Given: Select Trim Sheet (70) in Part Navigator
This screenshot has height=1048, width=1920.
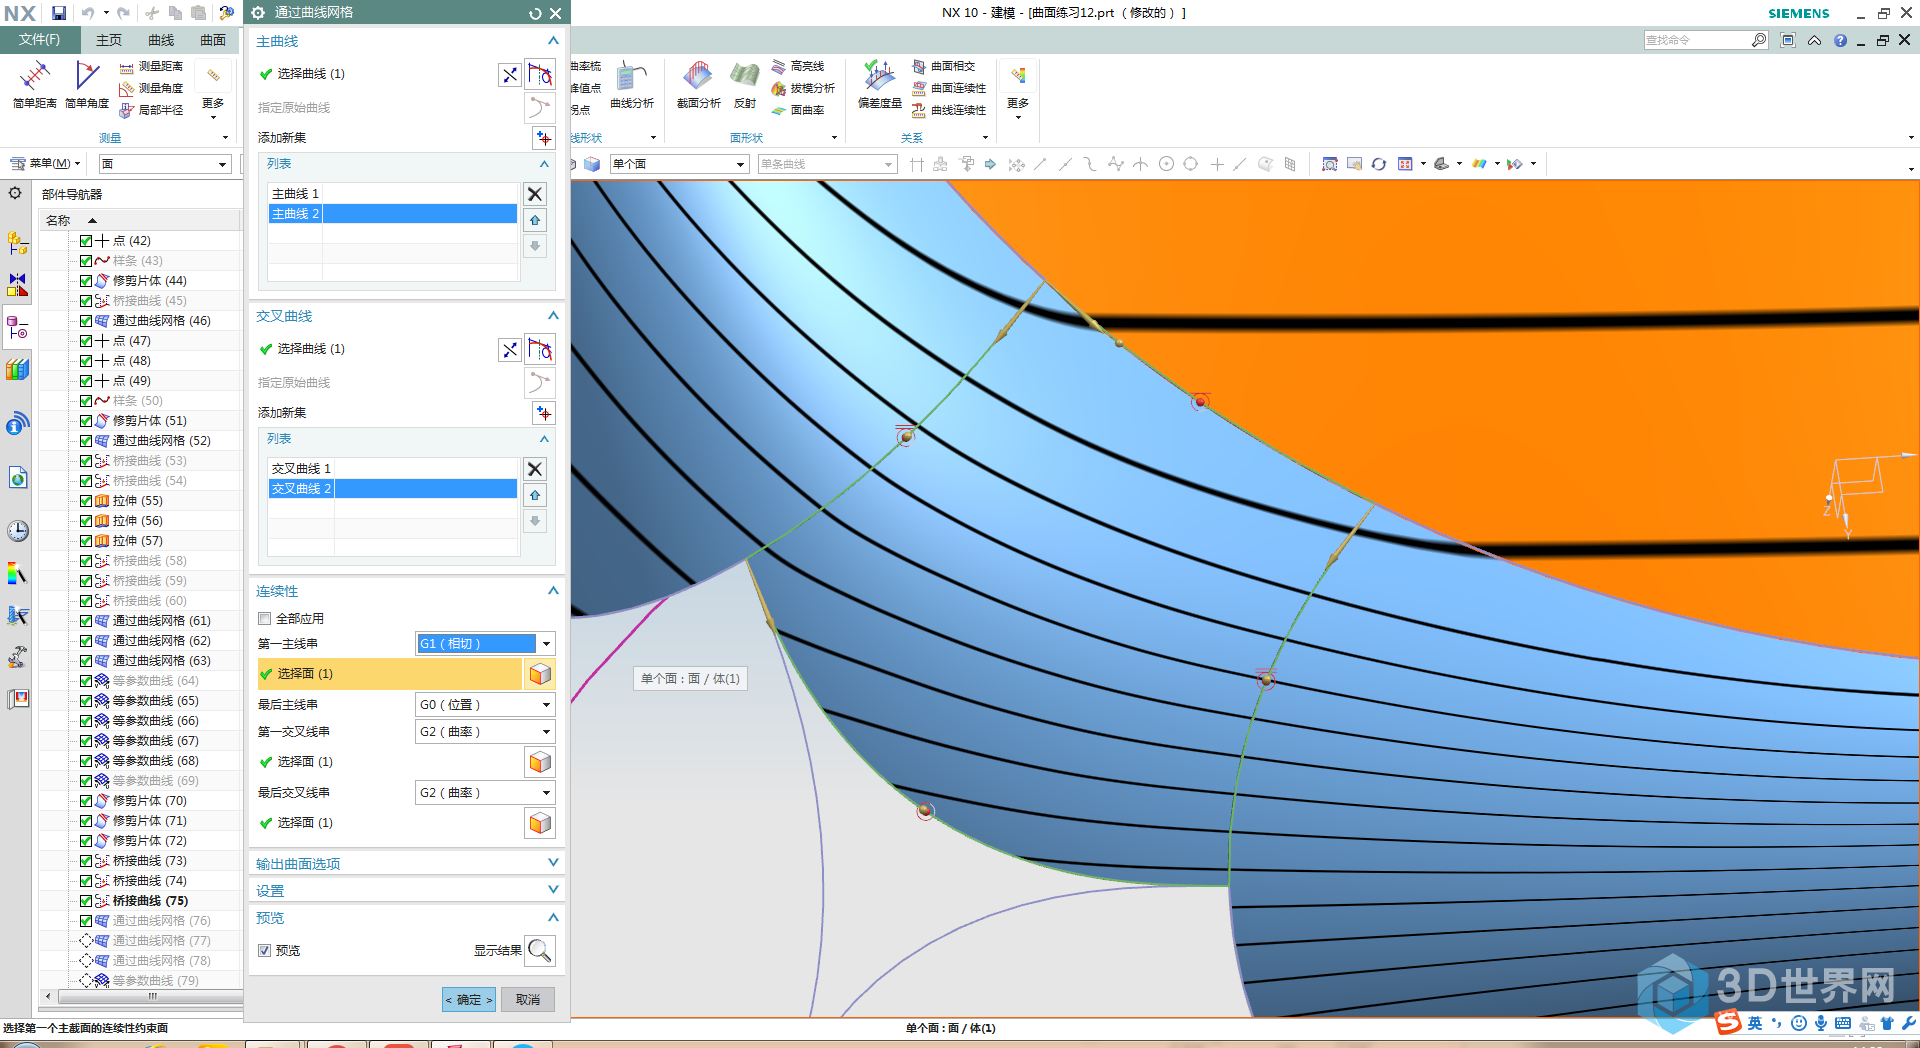Looking at the screenshot, I should coord(149,801).
